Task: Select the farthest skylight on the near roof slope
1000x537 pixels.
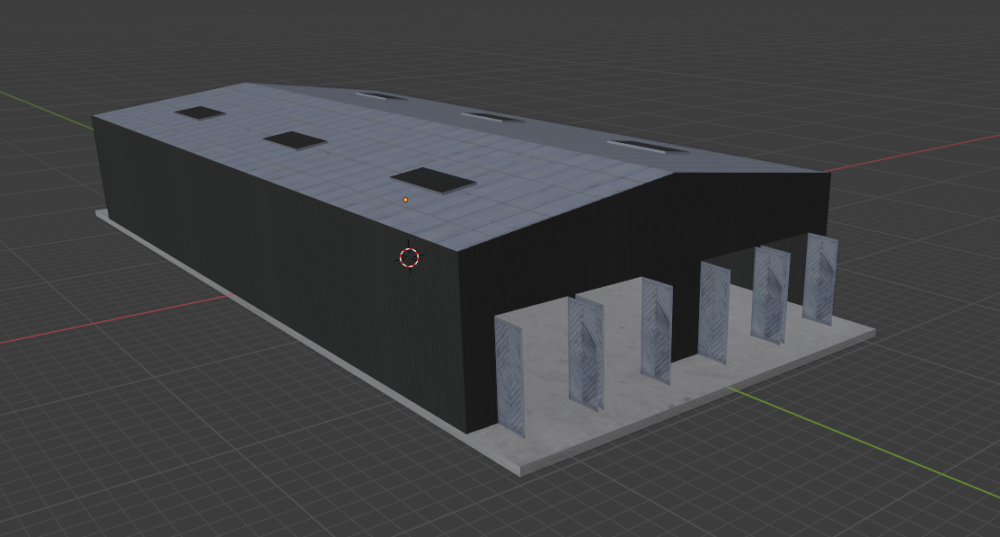Action: tap(200, 113)
